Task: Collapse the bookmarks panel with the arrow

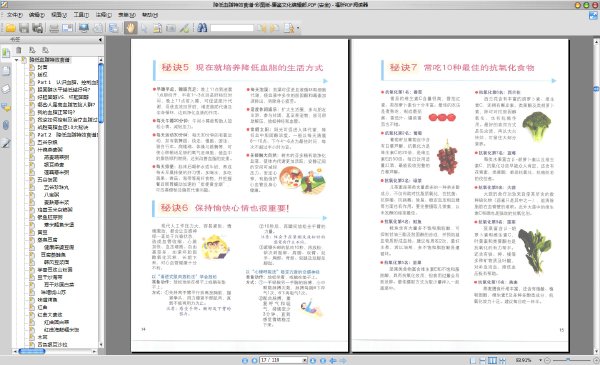Action: (x=100, y=39)
